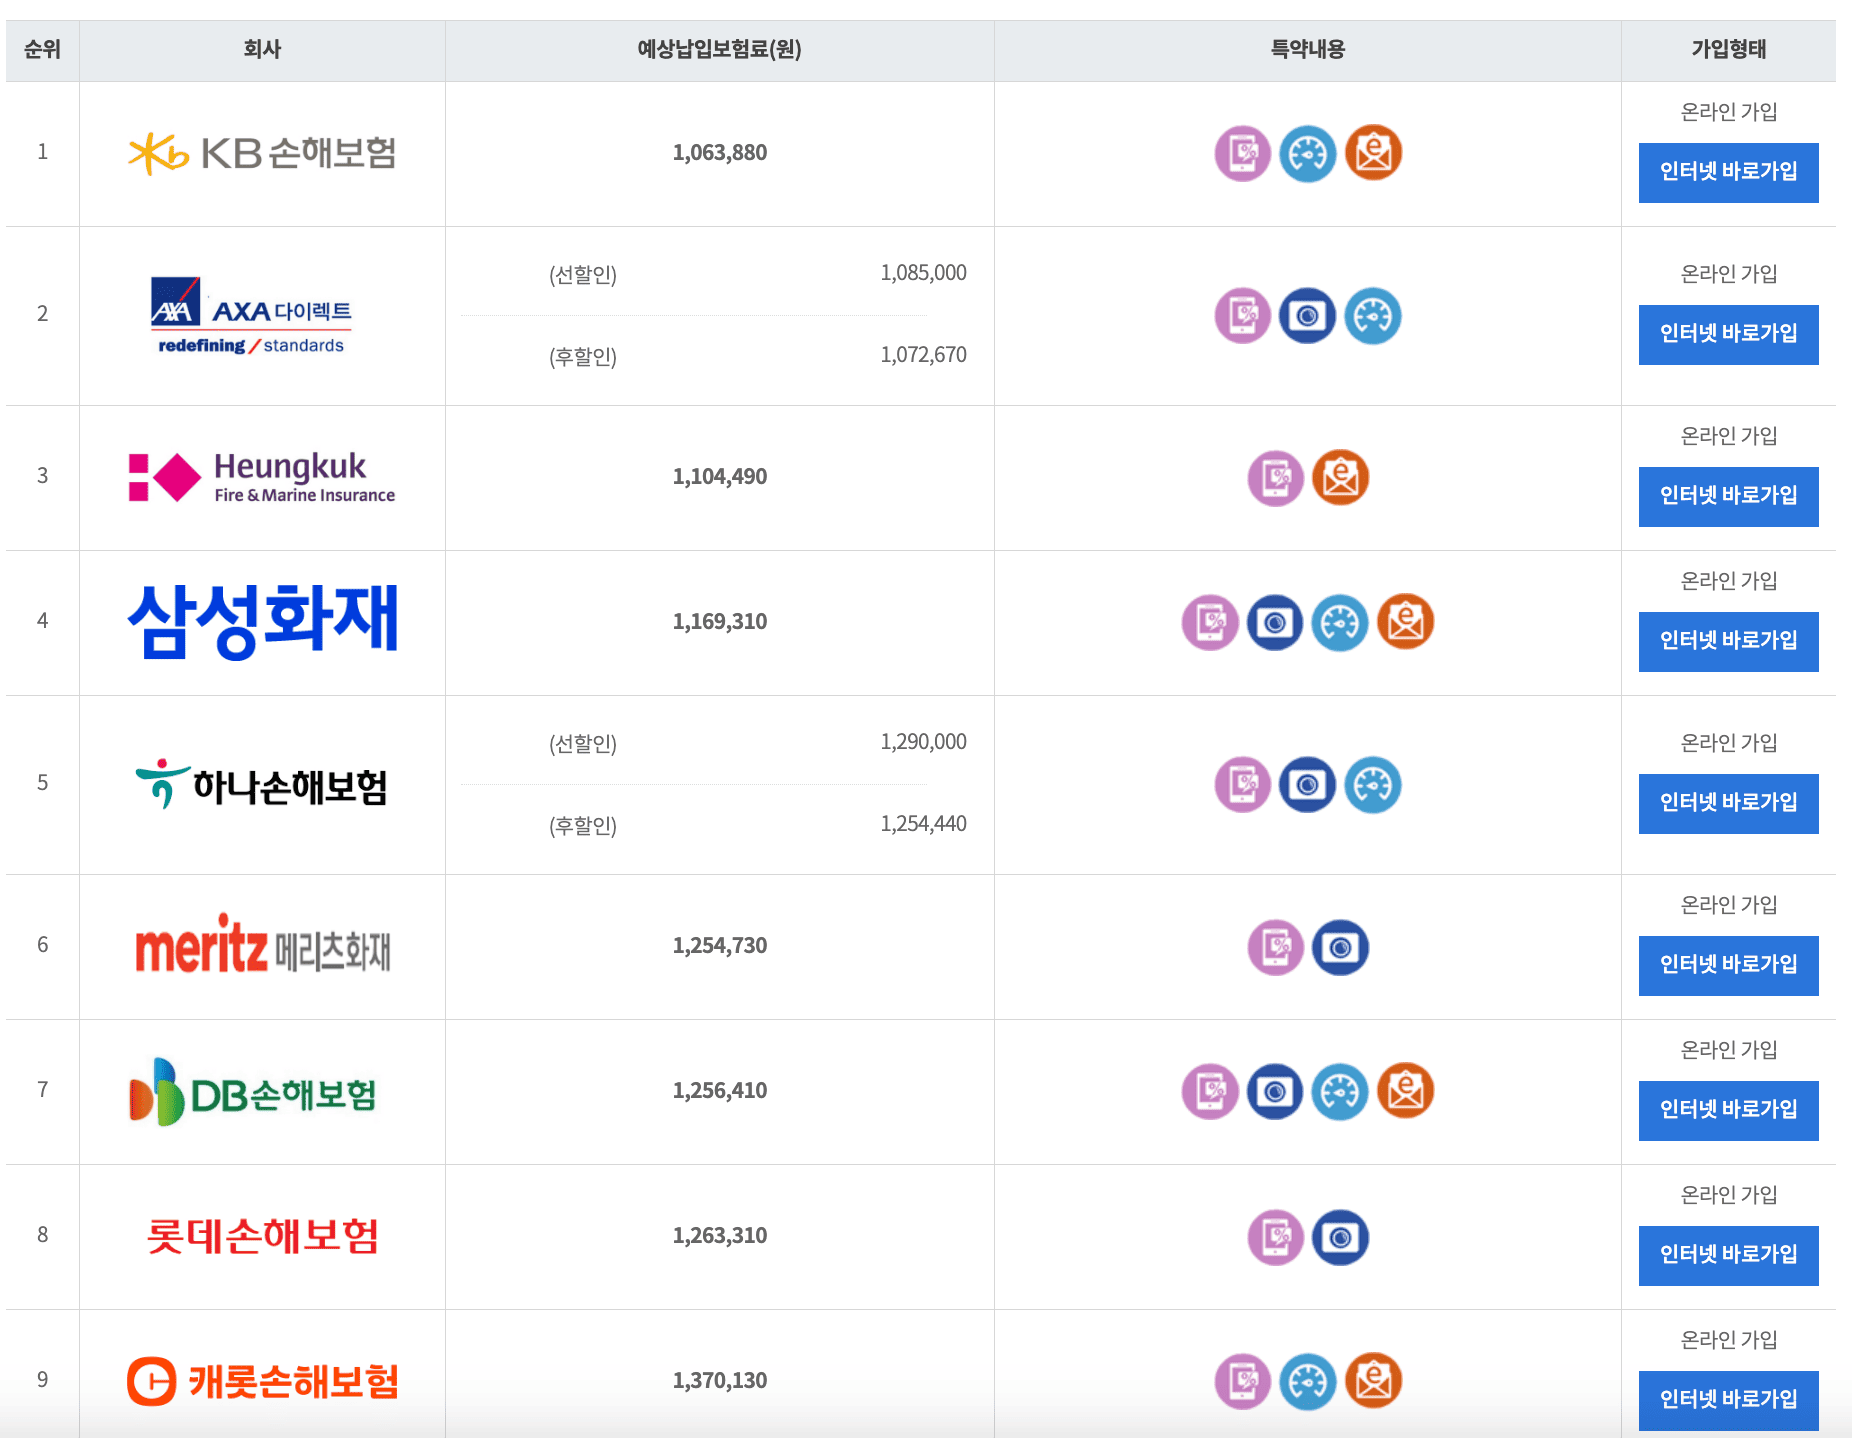1852x1438 pixels.
Task: Click the Heungkuk Fire & Marine Insurance logo
Action: tap(262, 477)
